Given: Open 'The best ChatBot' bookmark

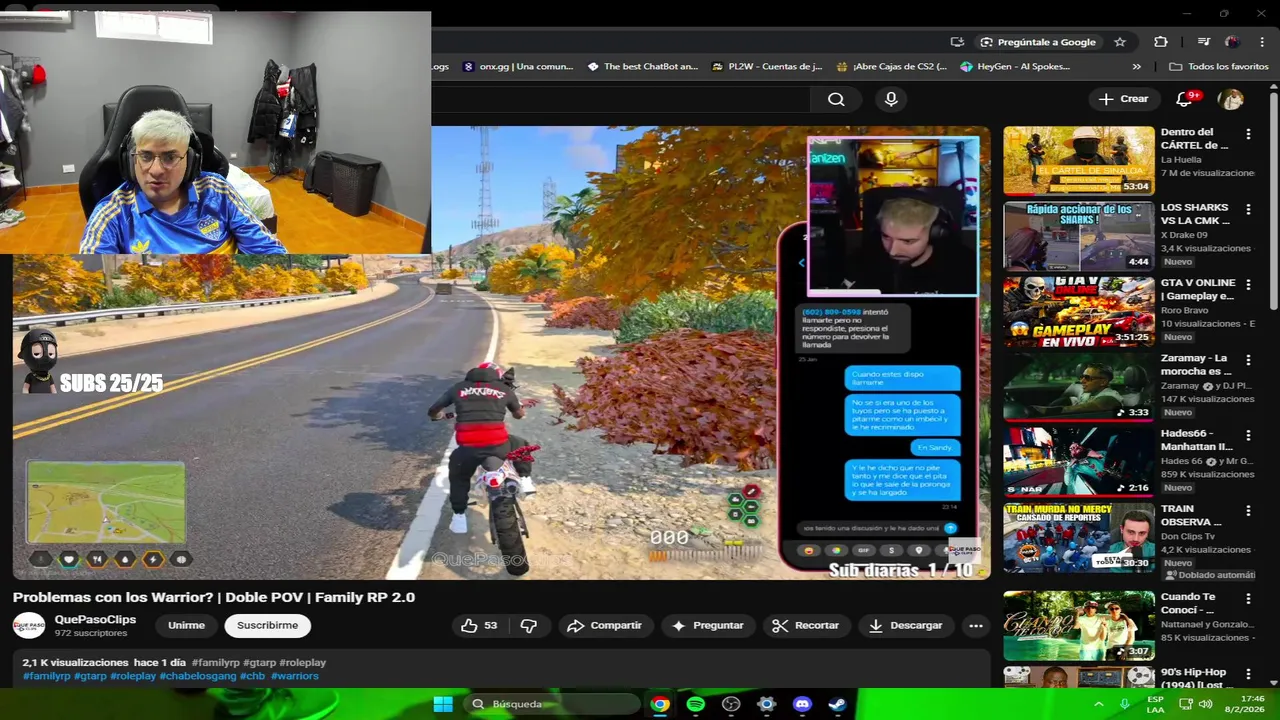Looking at the screenshot, I should click(643, 67).
